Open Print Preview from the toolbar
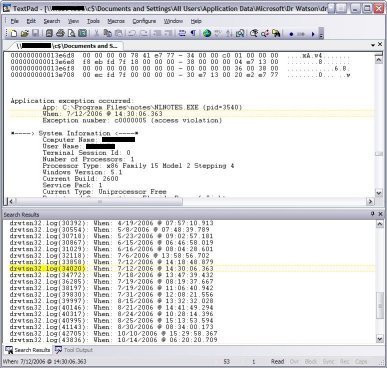 [x=71, y=33]
